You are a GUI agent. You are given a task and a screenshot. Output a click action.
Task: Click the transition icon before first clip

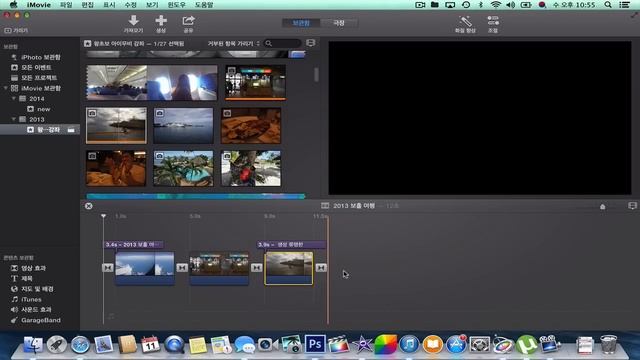coord(107,268)
